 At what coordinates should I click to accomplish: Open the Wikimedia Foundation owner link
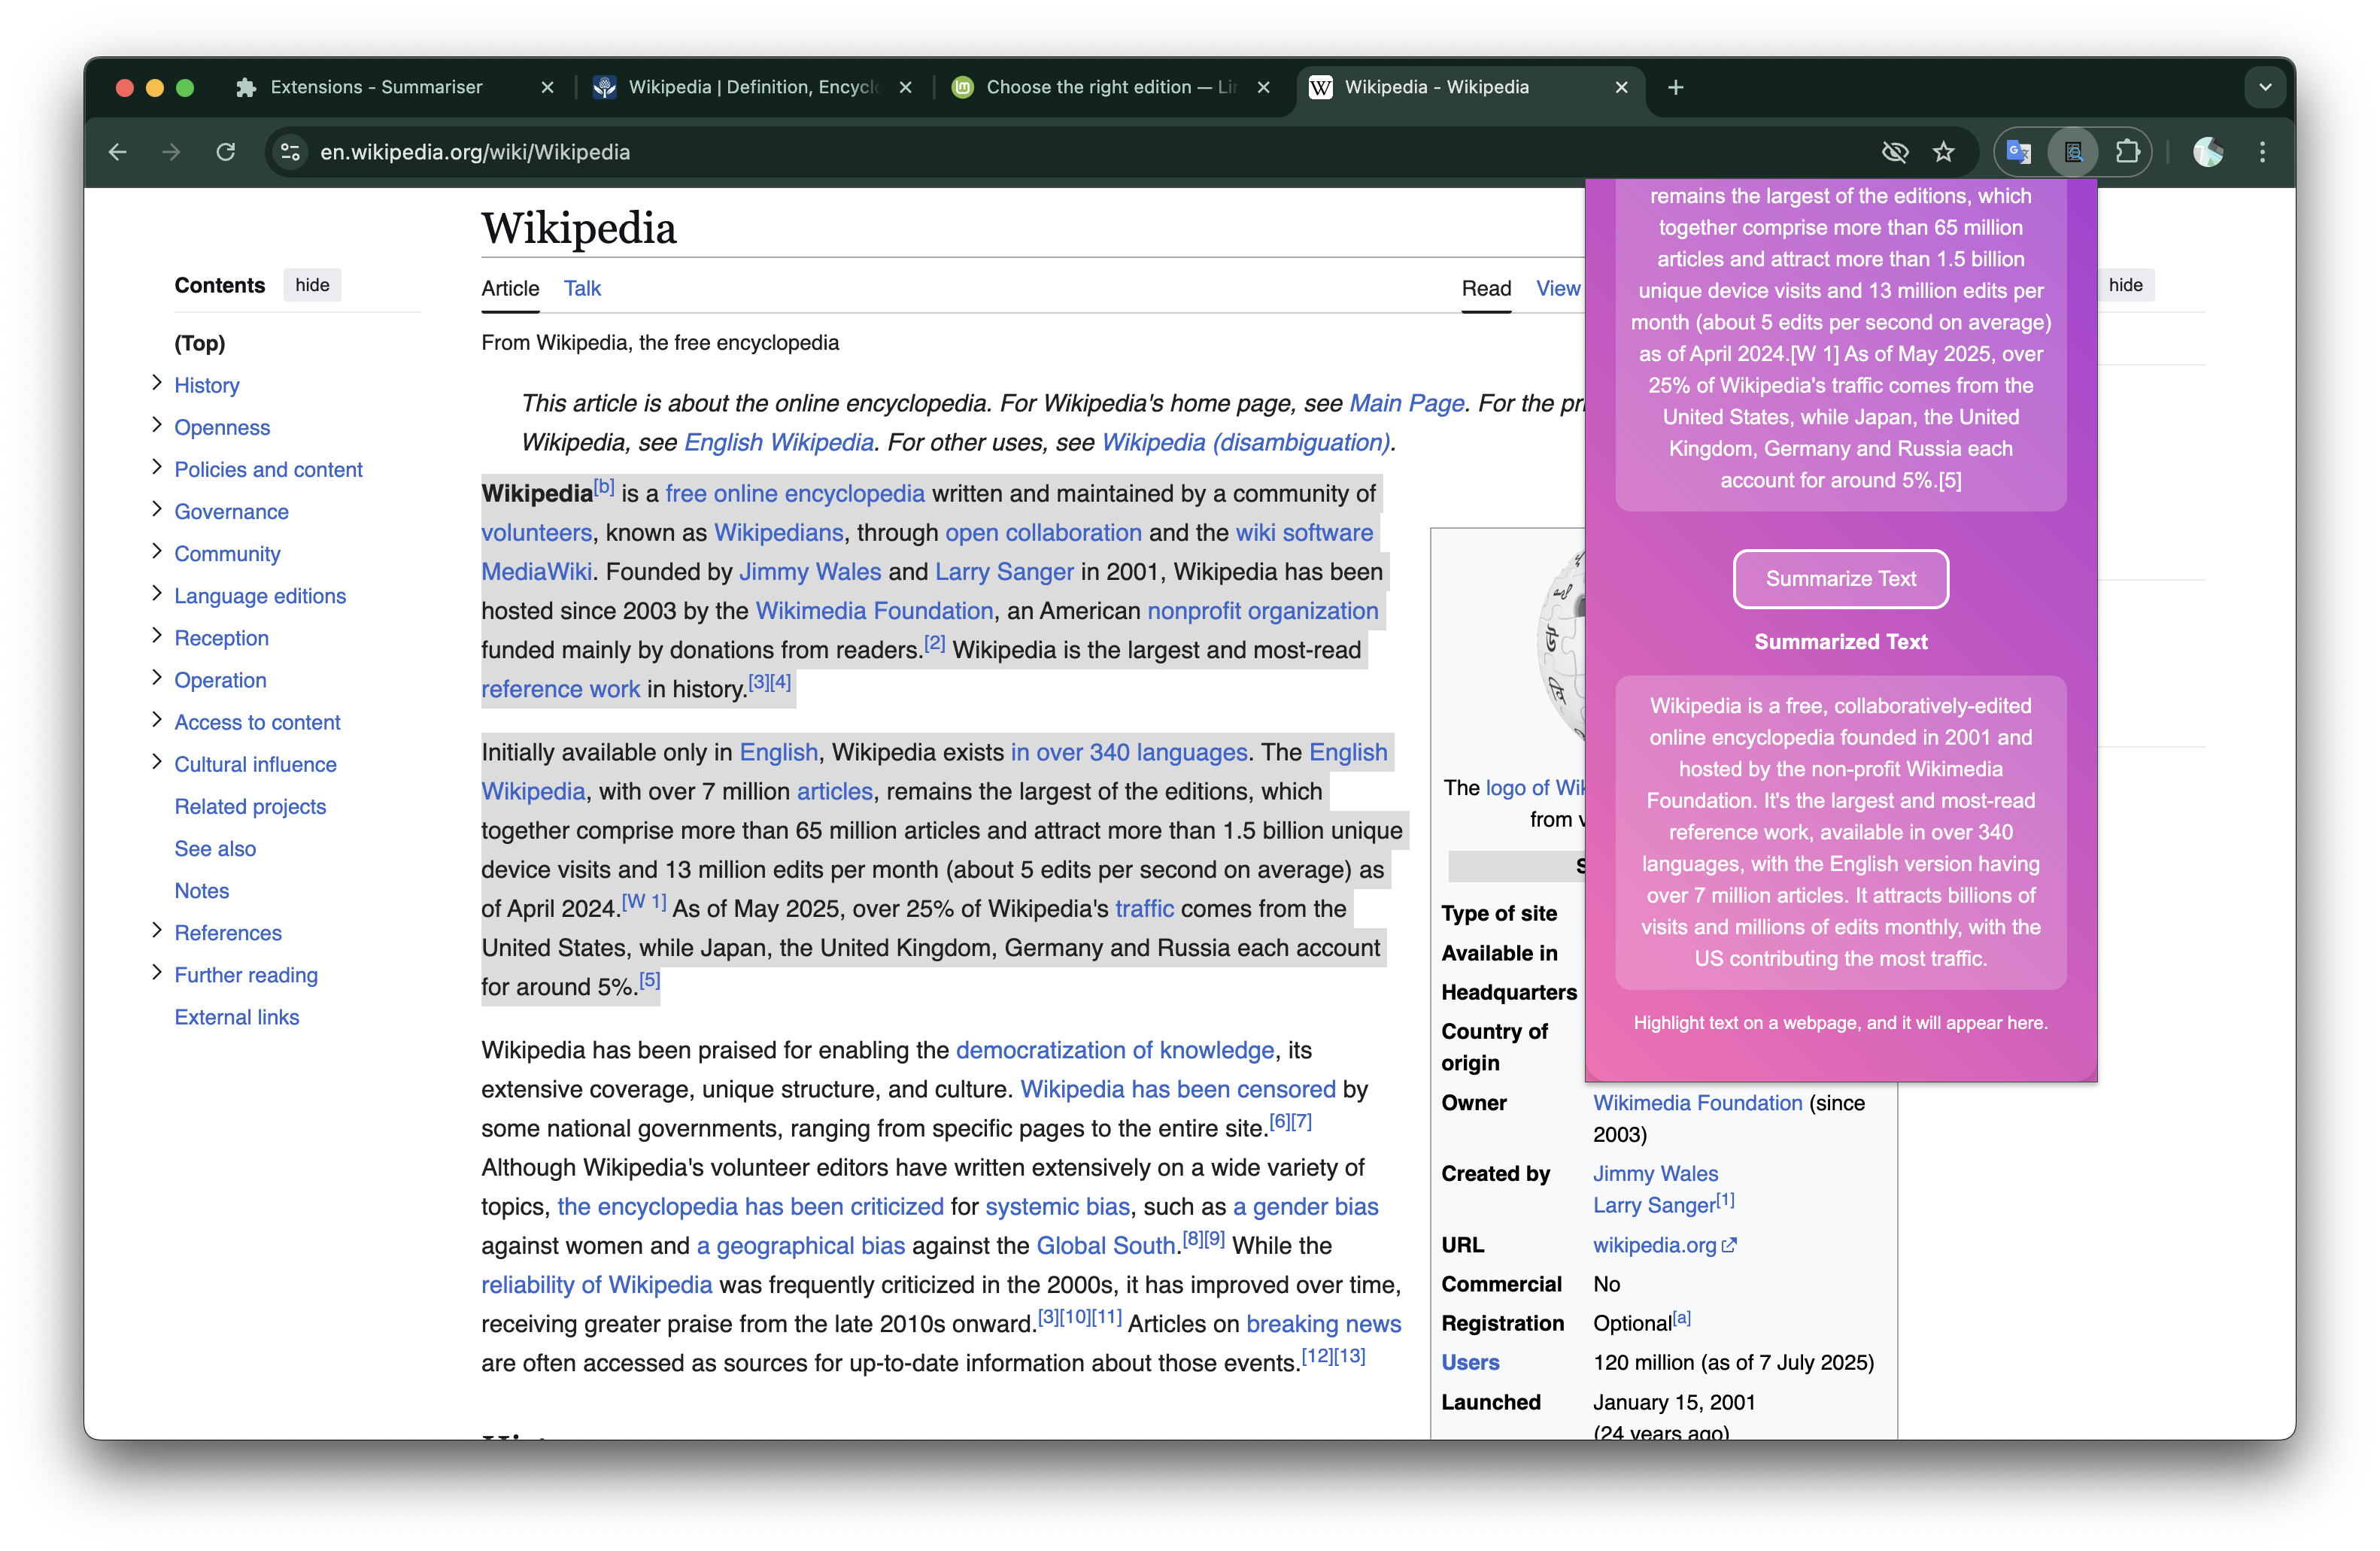coord(1697,1102)
